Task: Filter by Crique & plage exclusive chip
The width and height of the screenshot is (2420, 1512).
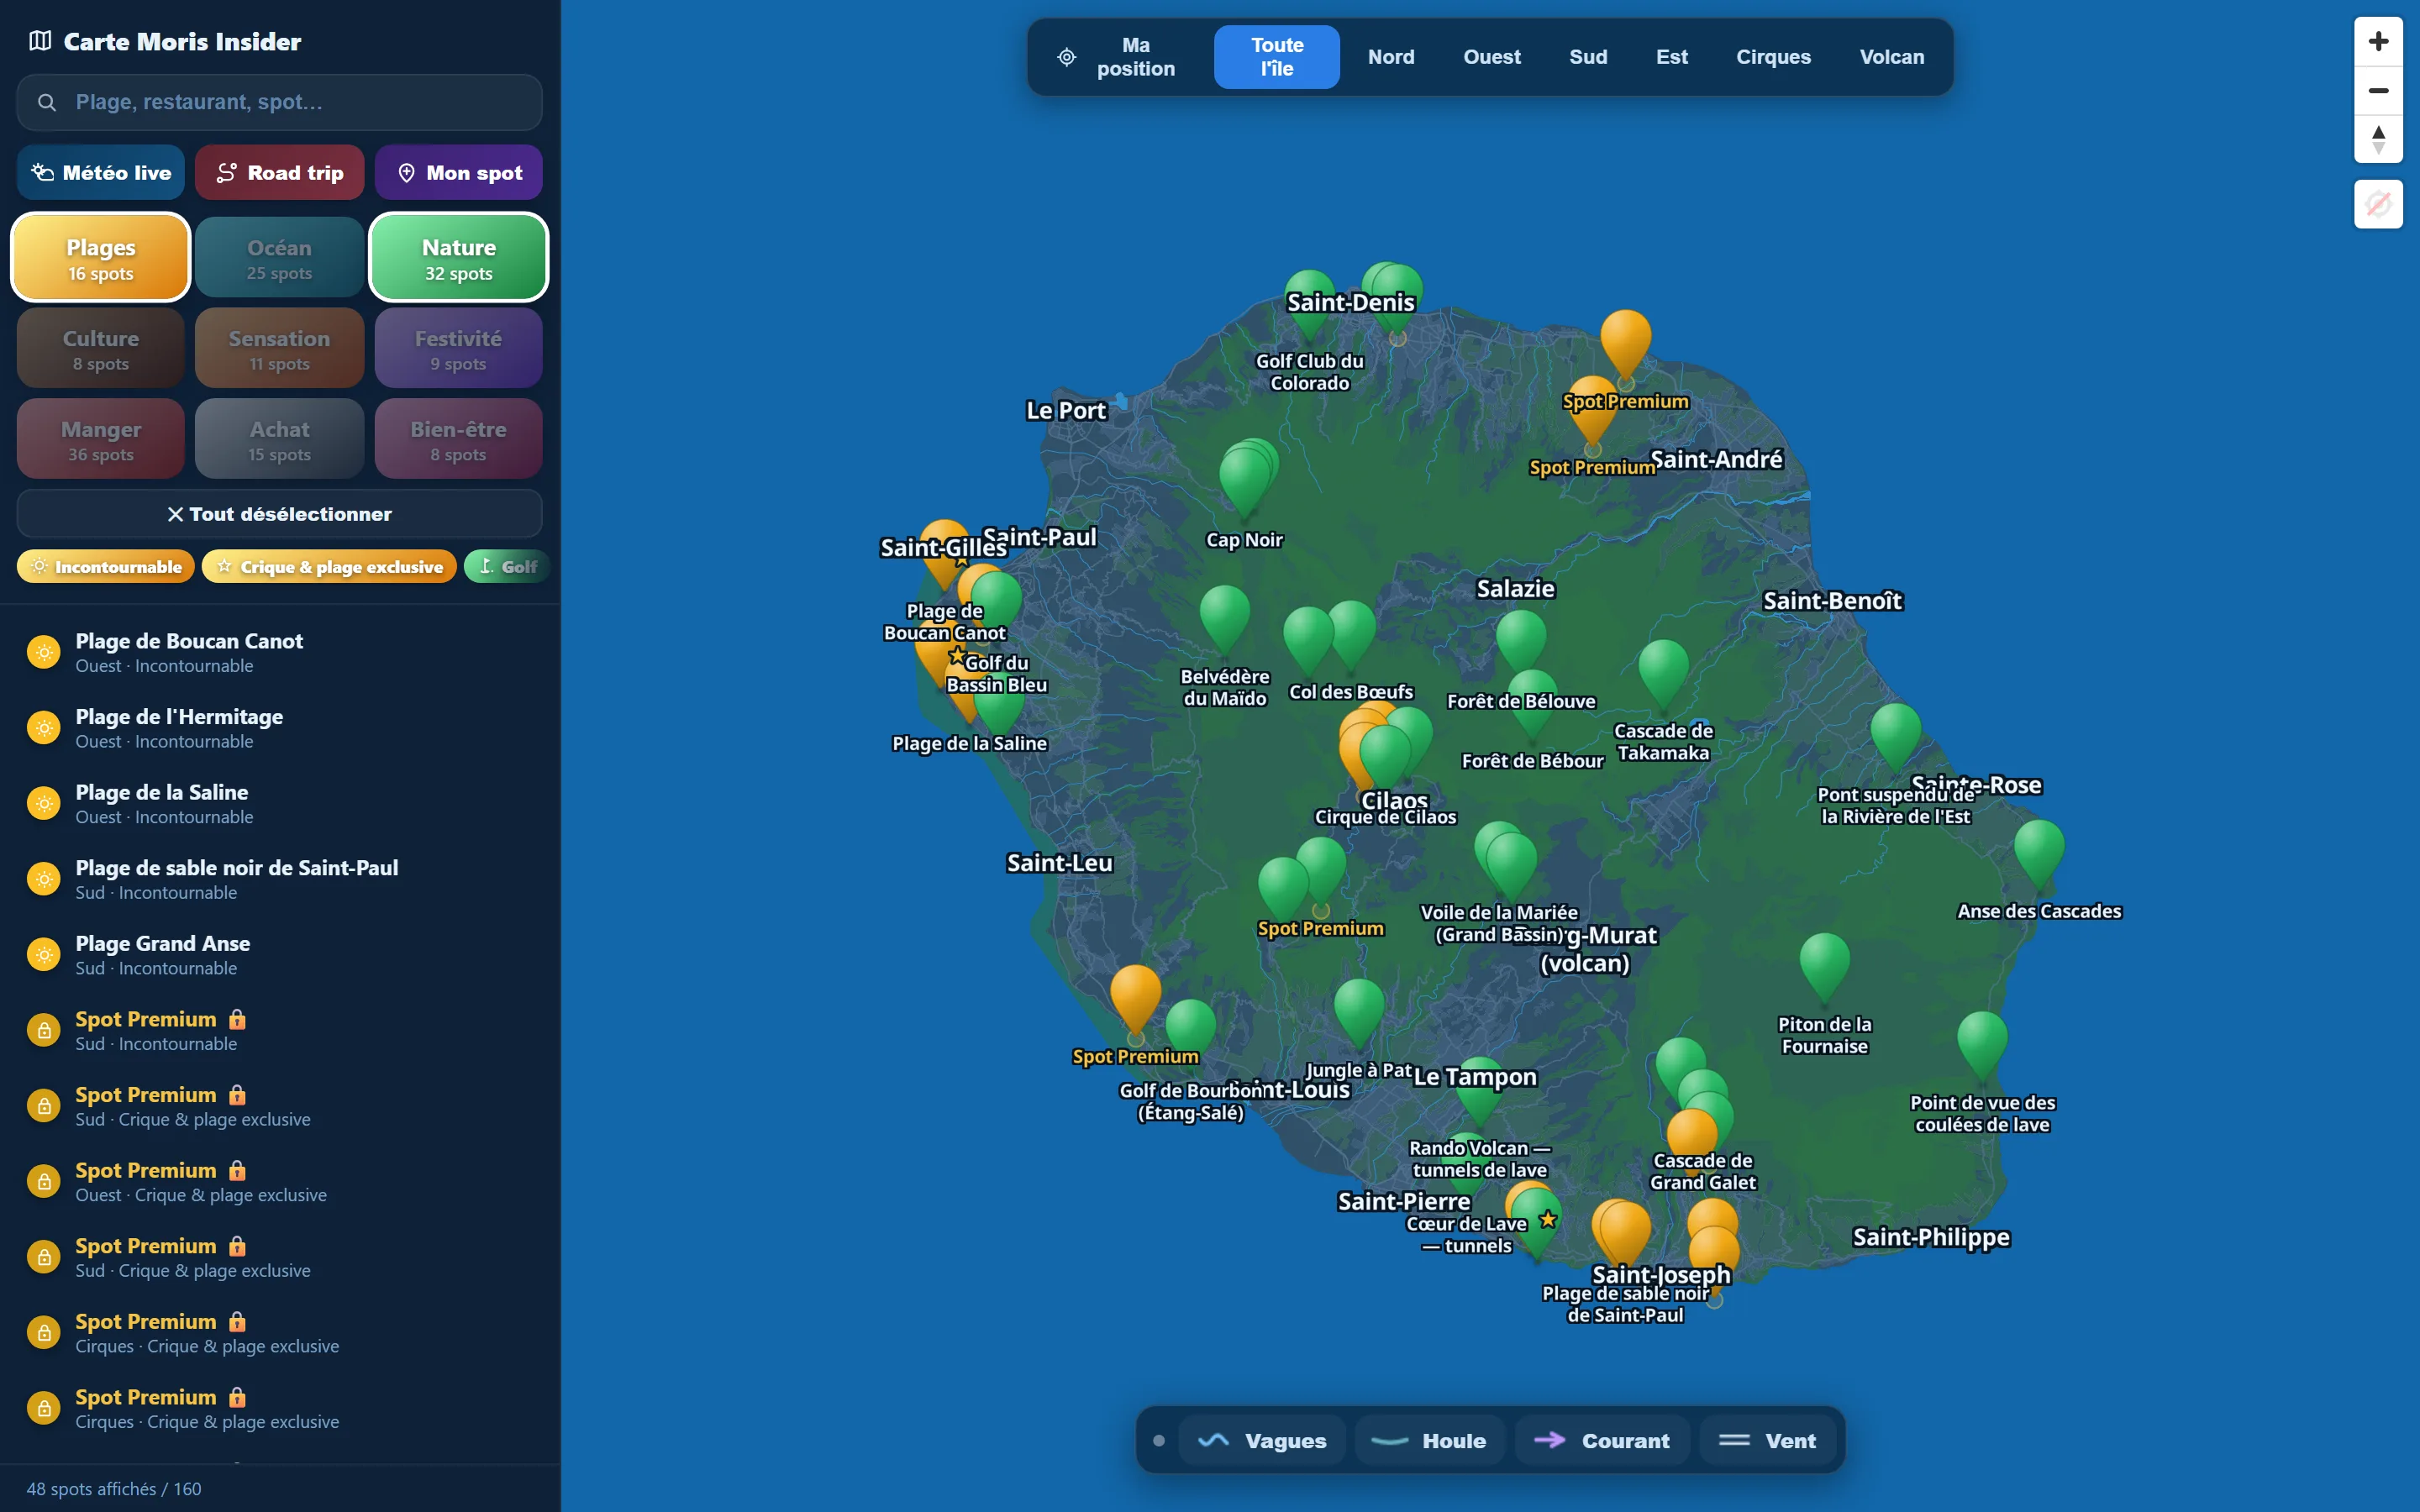Action: (x=329, y=567)
